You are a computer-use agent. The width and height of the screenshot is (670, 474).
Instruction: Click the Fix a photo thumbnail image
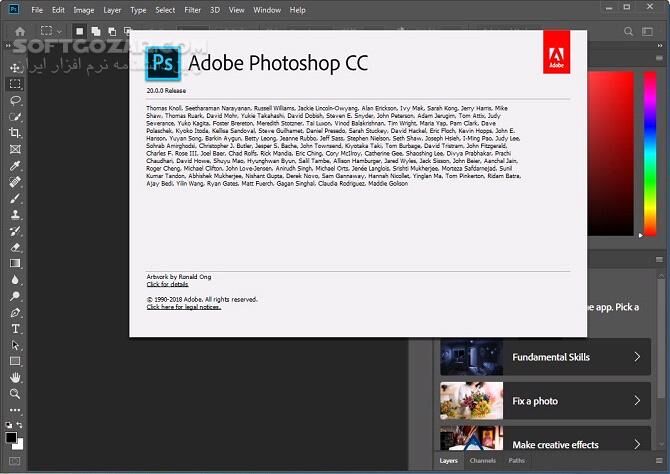[471, 400]
